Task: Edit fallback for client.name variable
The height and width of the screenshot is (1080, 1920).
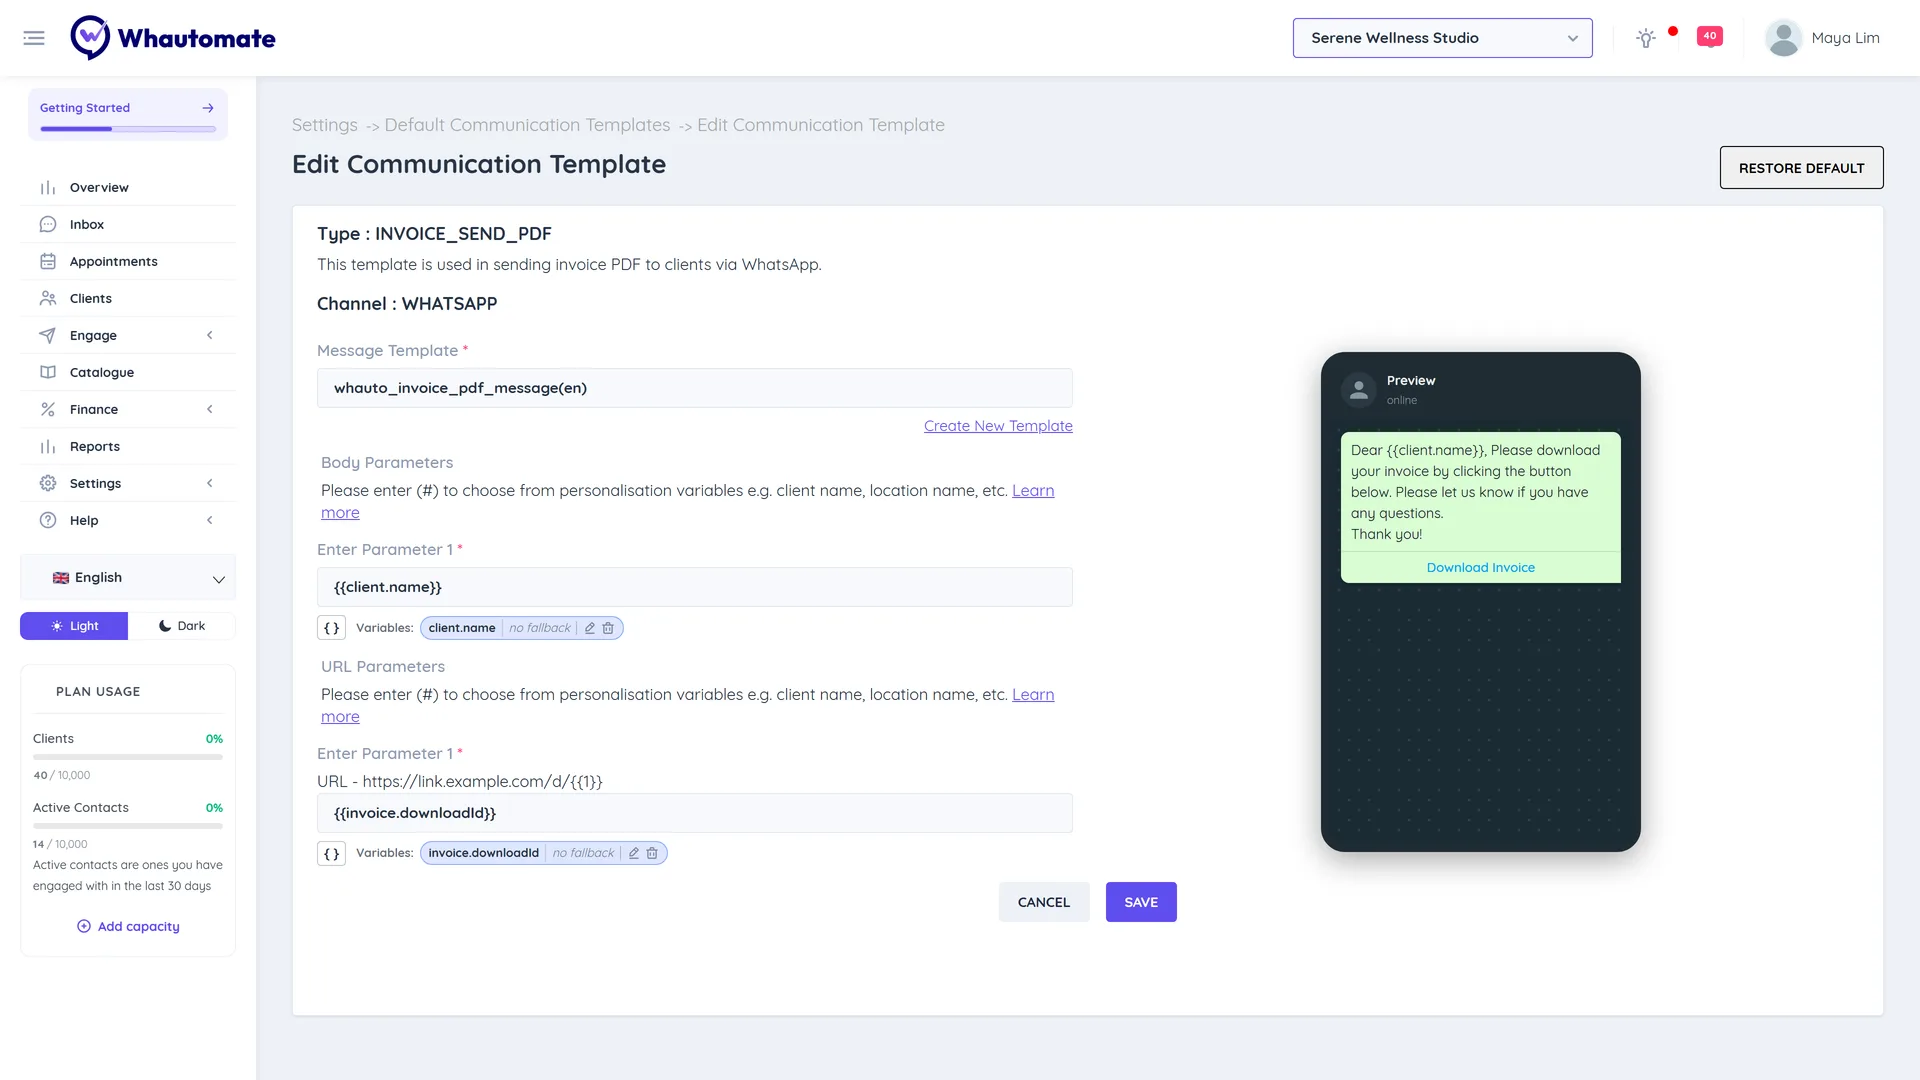Action: point(590,628)
